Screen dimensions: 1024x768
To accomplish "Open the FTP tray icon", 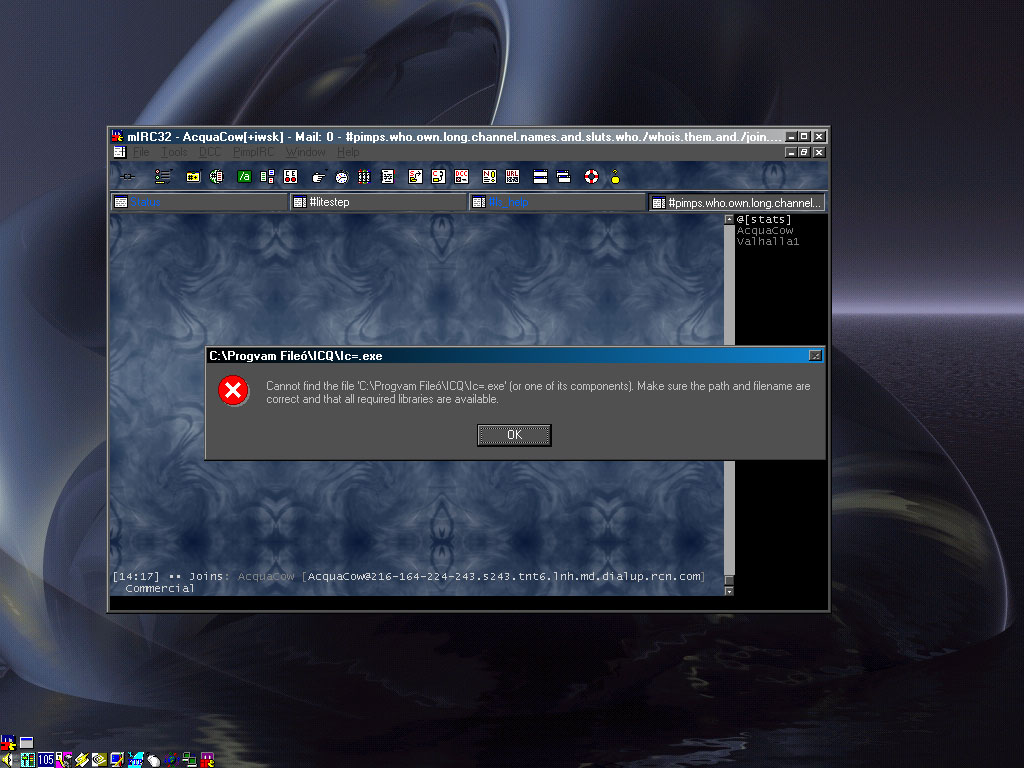I will coord(135,760).
